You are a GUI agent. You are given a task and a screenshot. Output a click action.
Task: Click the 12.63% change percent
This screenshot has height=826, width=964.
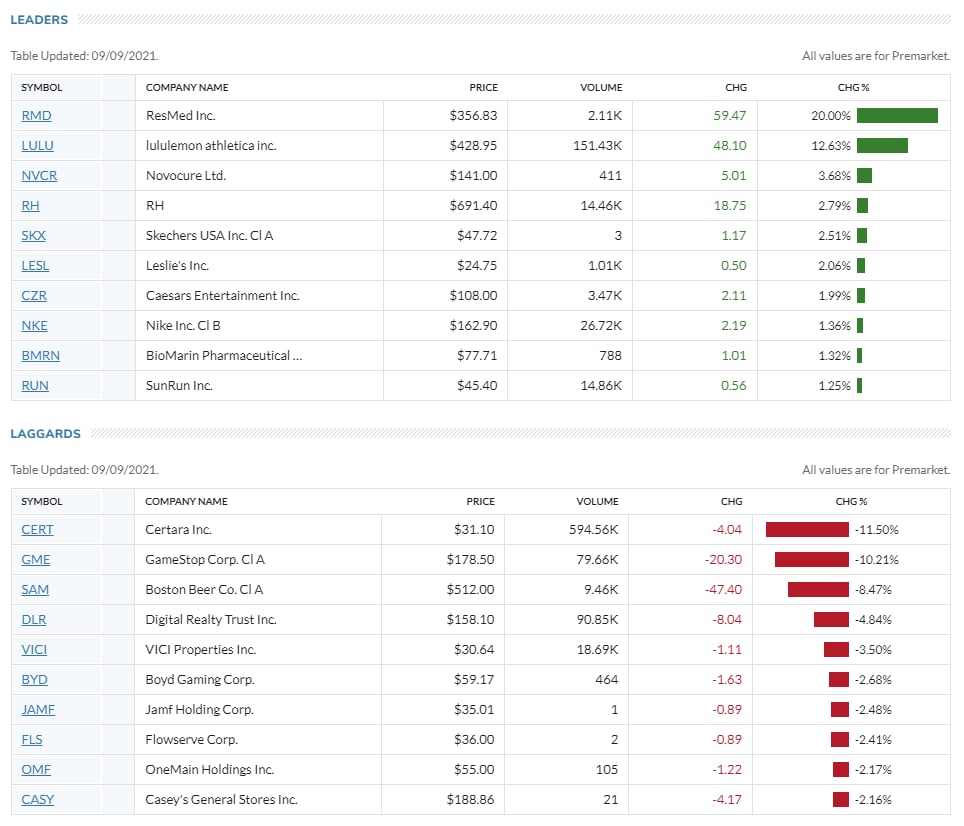[x=831, y=146]
